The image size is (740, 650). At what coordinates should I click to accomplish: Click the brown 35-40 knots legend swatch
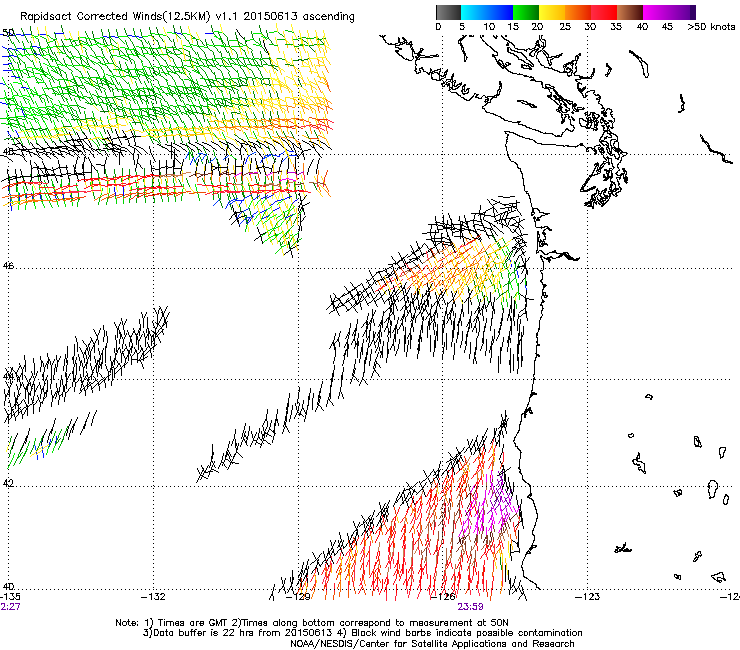coord(630,12)
